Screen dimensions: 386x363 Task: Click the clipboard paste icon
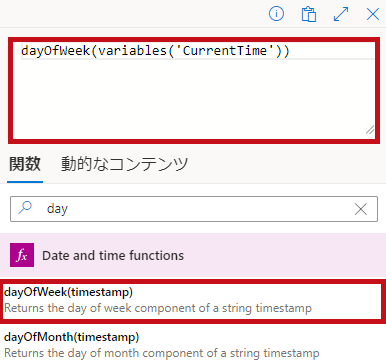309,14
